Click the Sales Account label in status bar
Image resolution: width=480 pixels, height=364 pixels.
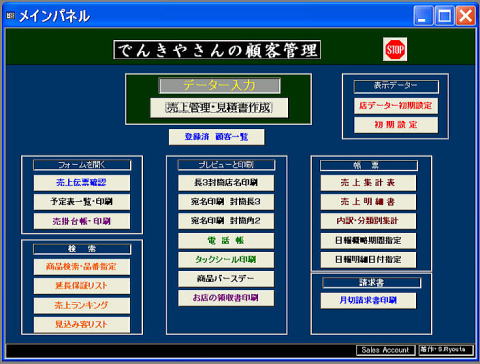point(385,350)
